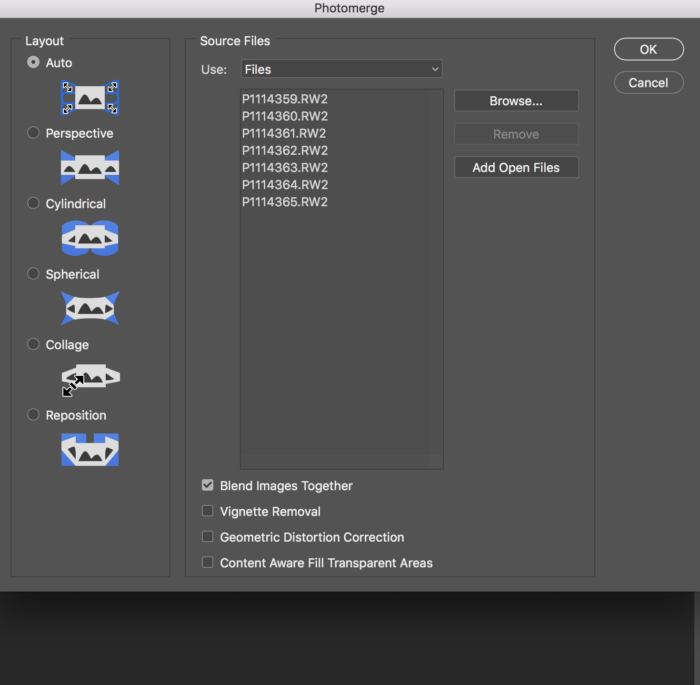700x685 pixels.
Task: Select file P1114363.RW2 in list
Action: point(285,167)
